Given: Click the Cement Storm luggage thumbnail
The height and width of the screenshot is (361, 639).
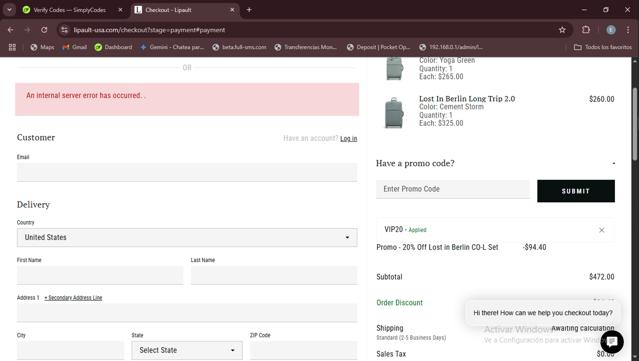Looking at the screenshot, I should click(394, 113).
